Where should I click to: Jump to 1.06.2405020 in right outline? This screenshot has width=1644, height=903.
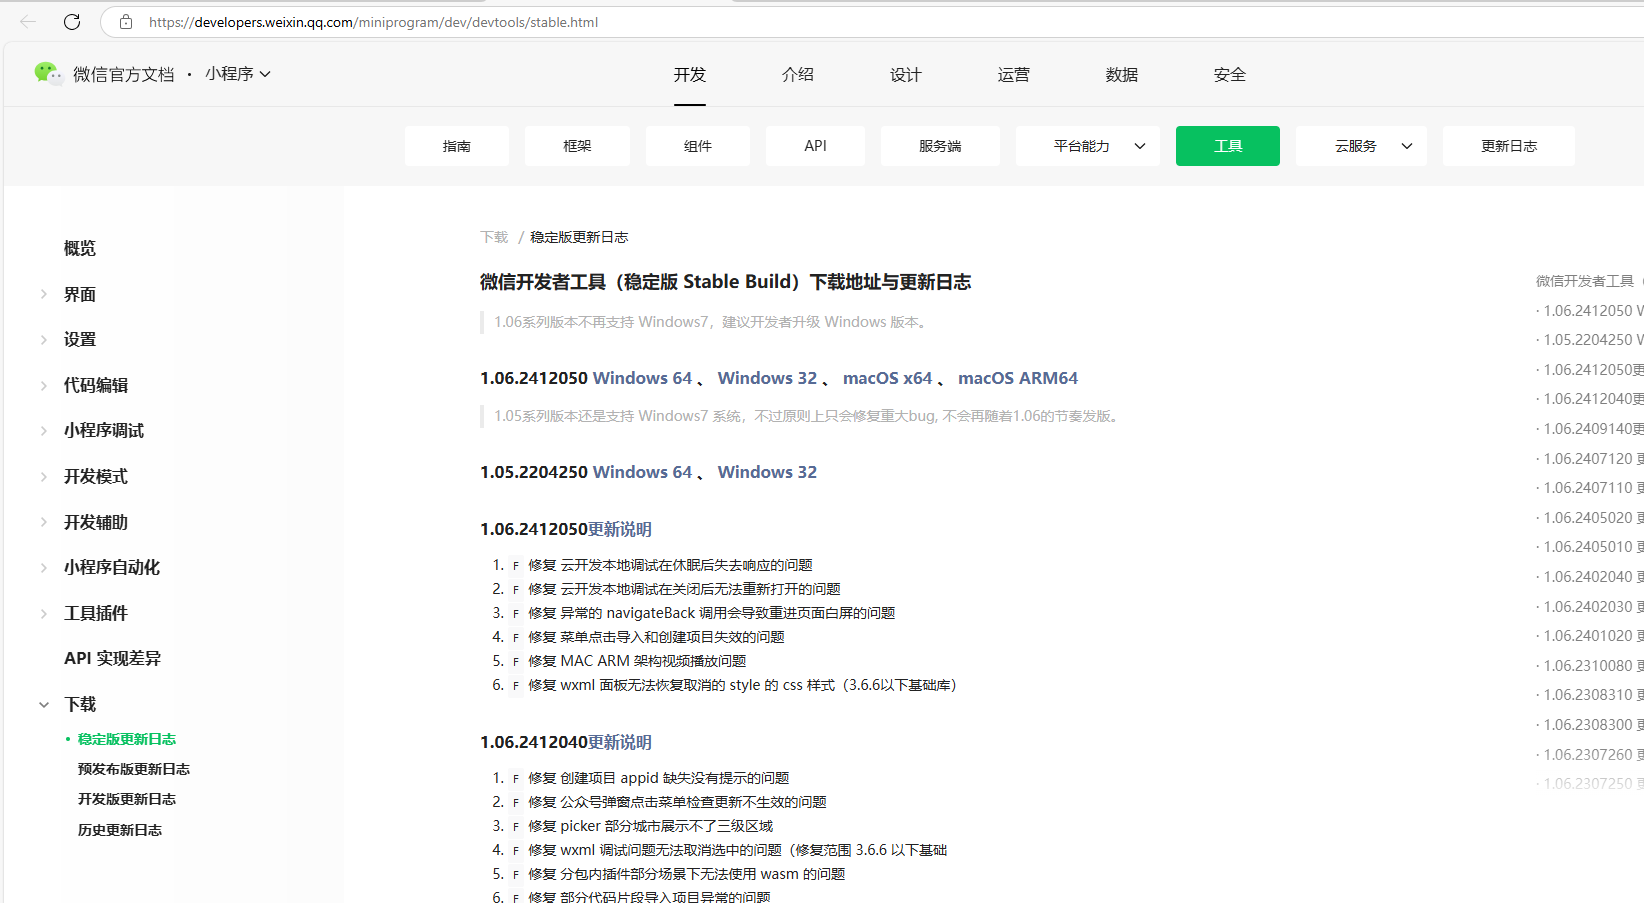click(x=1590, y=517)
